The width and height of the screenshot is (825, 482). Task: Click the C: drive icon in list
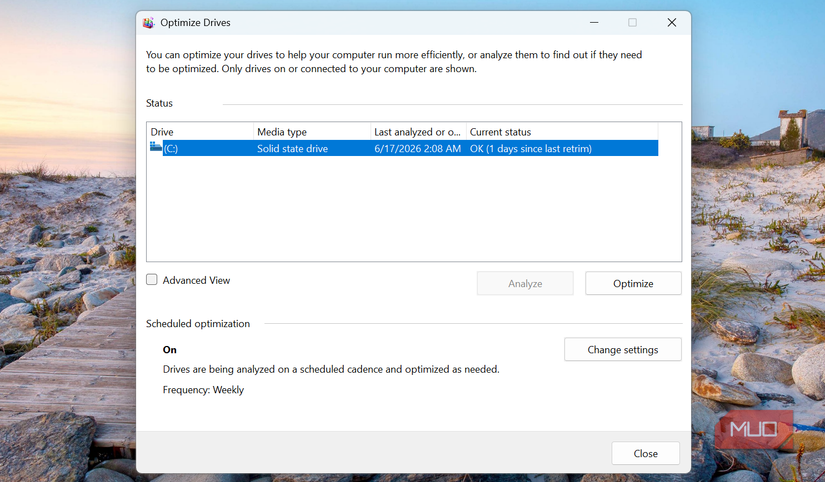tap(156, 147)
